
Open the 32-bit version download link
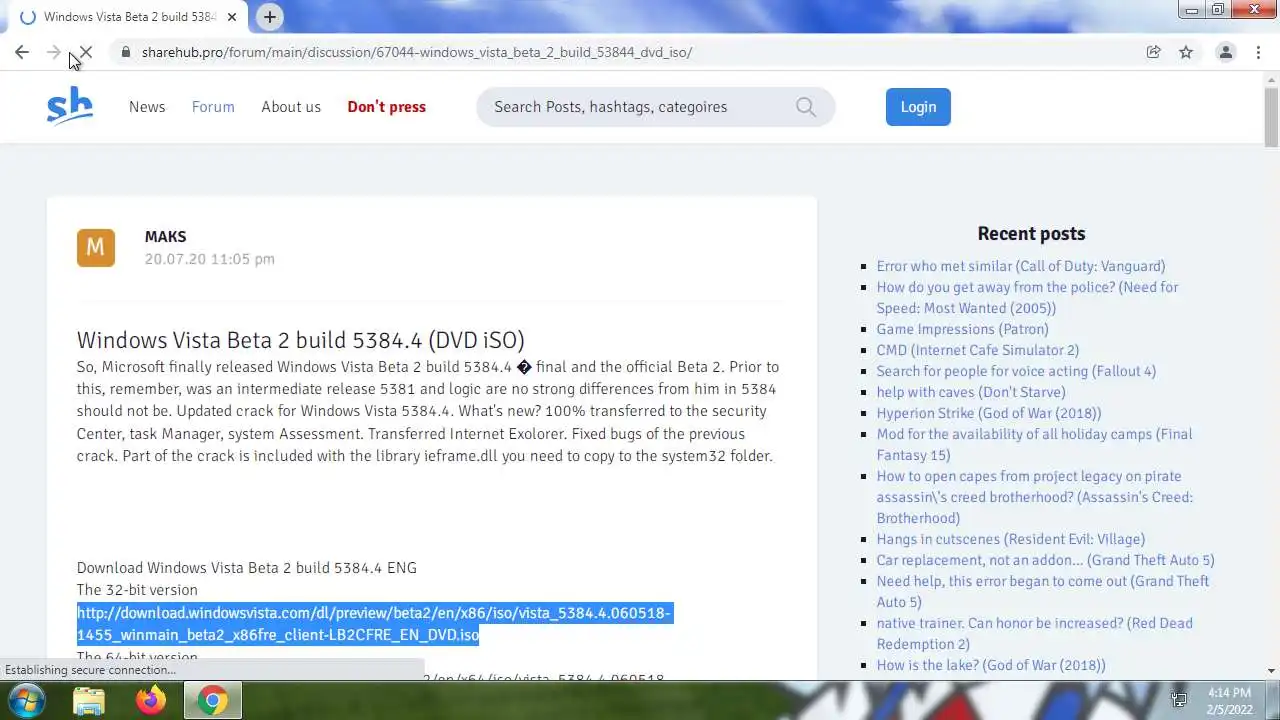[374, 624]
